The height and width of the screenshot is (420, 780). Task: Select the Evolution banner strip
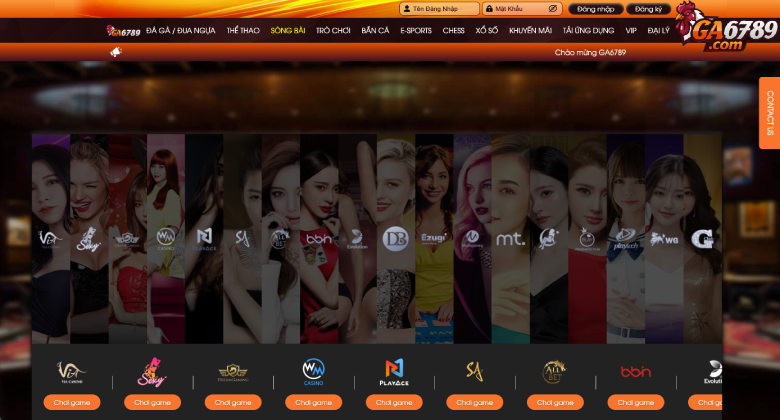357,239
